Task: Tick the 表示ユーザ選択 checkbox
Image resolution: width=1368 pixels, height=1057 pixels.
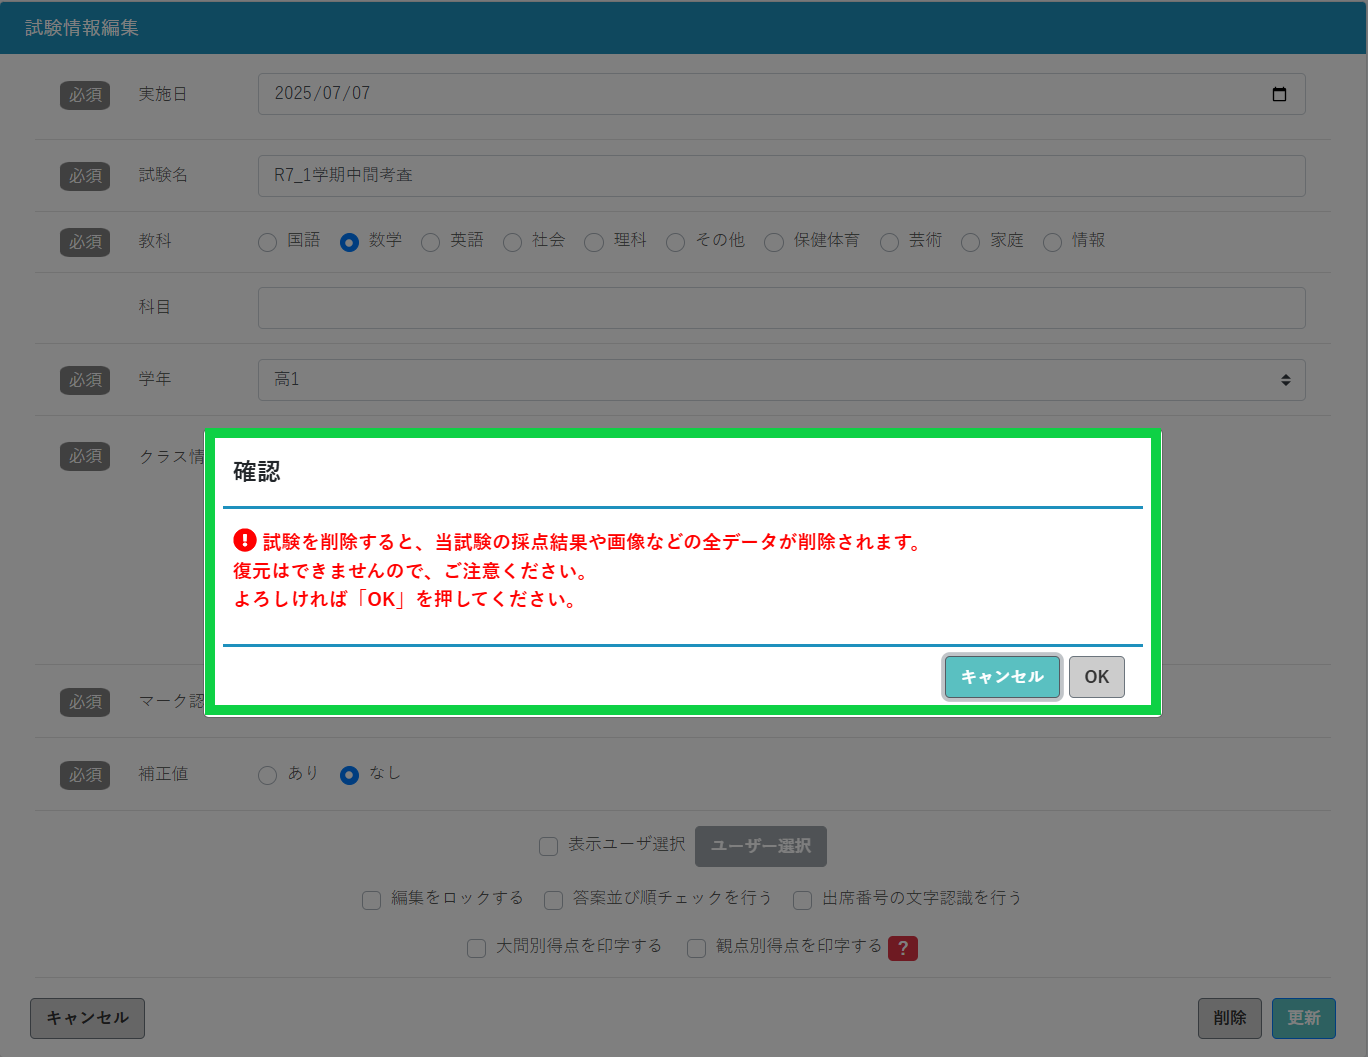Action: tap(548, 847)
